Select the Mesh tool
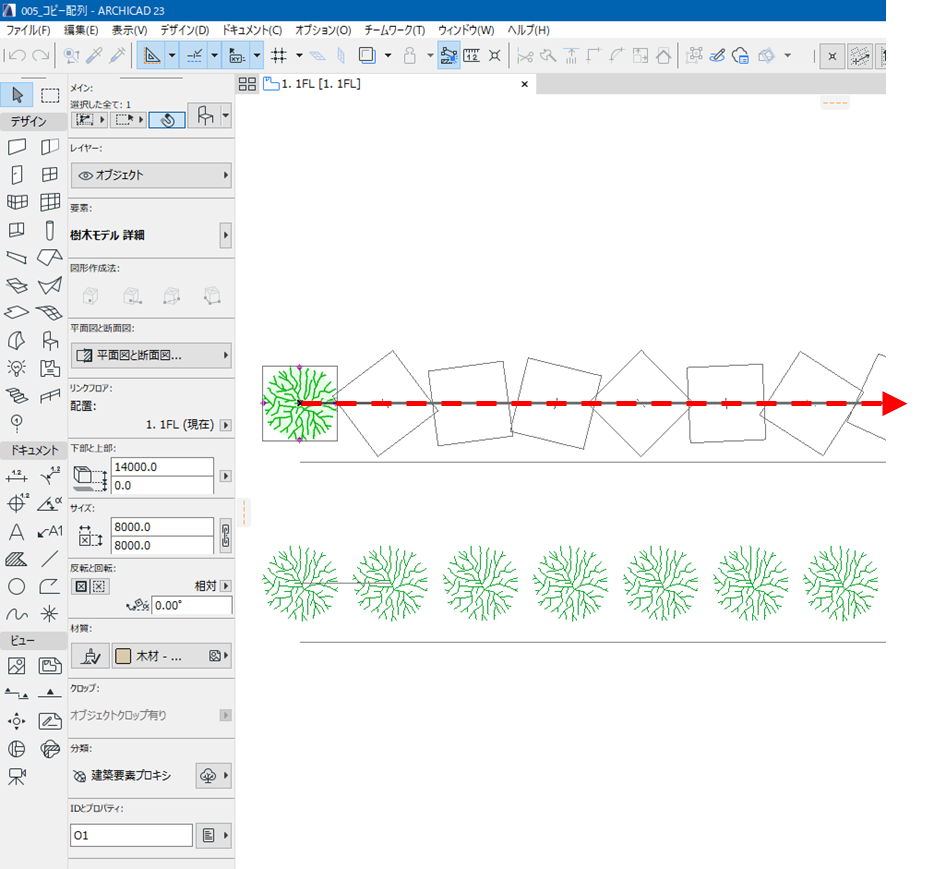This screenshot has height=869, width=933. coord(50,312)
